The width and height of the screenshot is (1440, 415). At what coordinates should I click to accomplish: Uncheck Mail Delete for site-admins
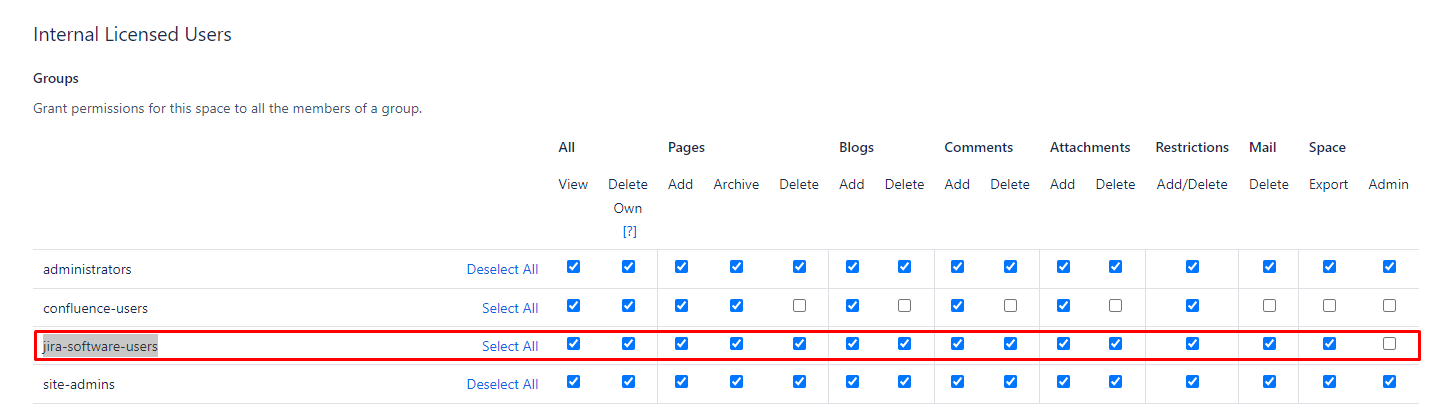tap(1269, 382)
